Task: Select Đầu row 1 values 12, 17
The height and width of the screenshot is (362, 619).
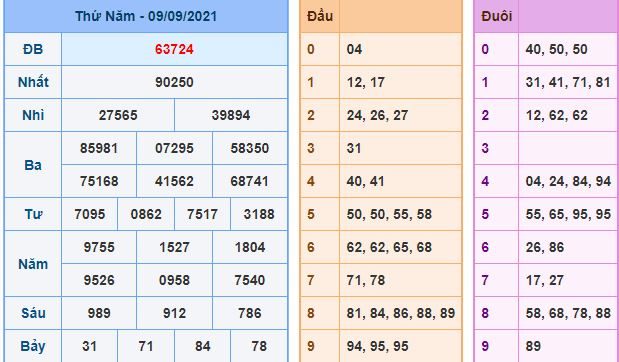Action: click(x=366, y=82)
